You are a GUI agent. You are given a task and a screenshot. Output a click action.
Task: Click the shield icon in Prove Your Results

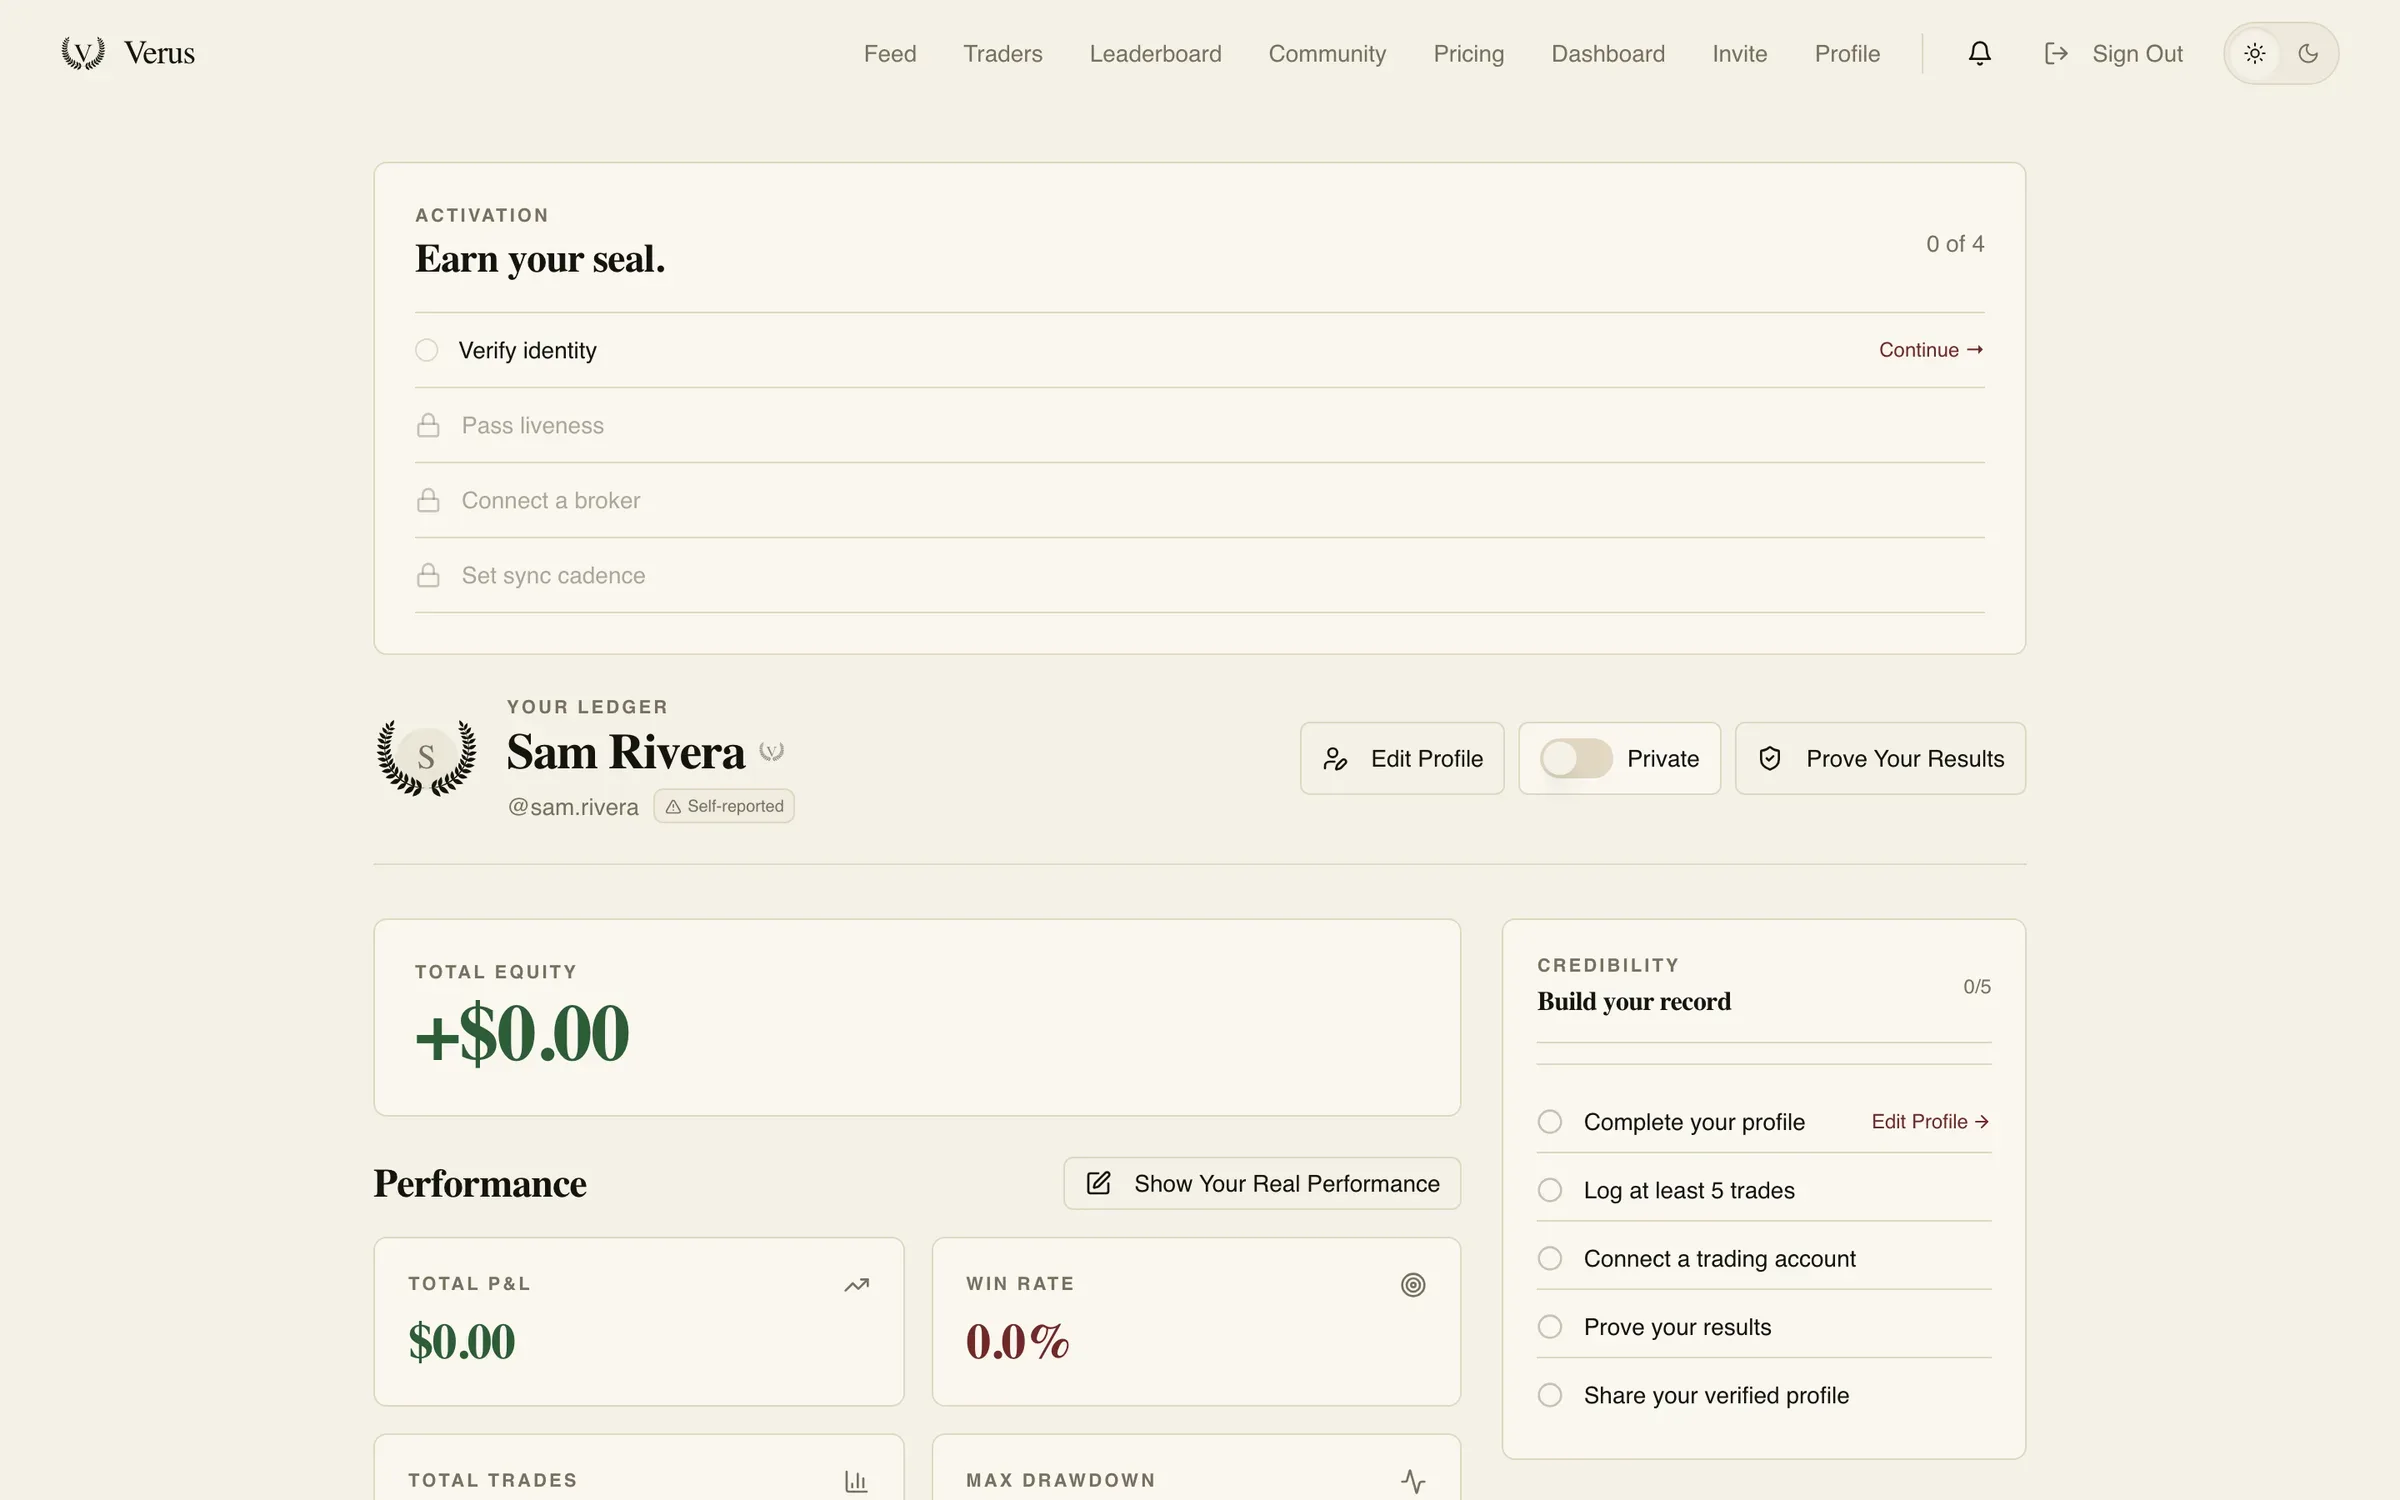coord(1770,759)
